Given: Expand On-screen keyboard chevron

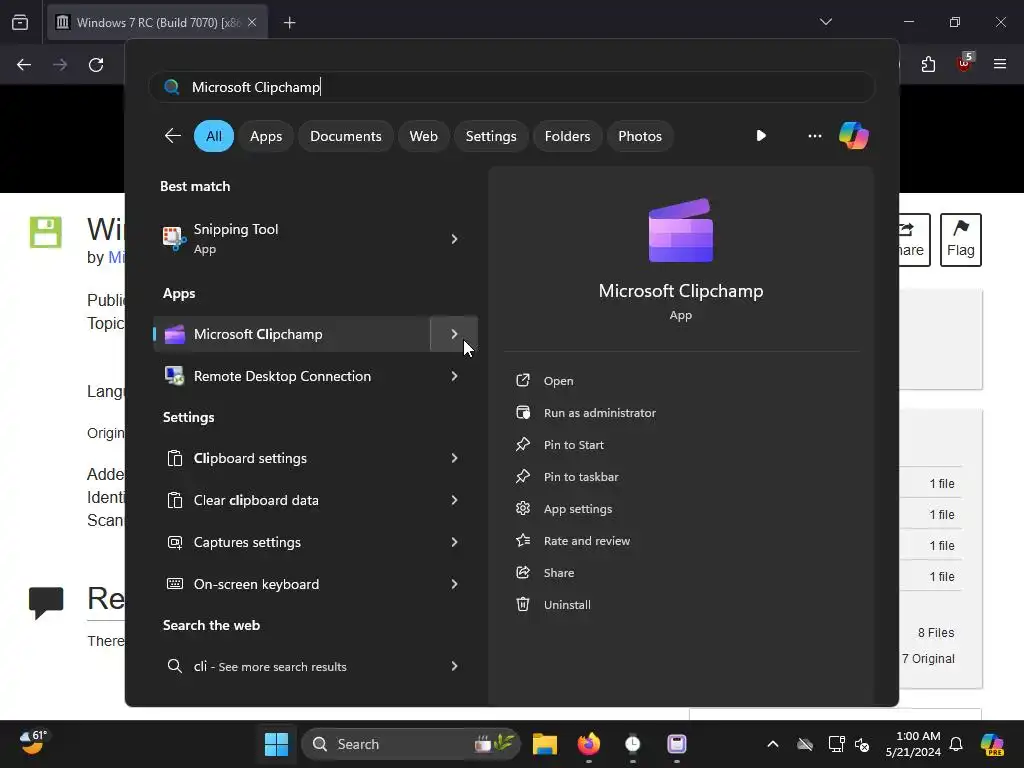Looking at the screenshot, I should point(455,584).
